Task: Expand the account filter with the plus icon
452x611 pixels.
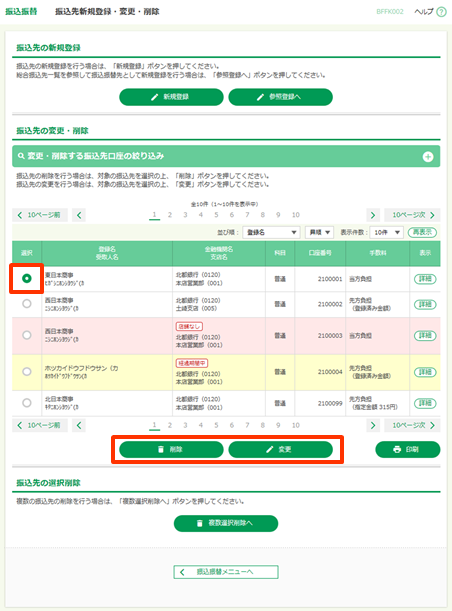Action: point(428,157)
